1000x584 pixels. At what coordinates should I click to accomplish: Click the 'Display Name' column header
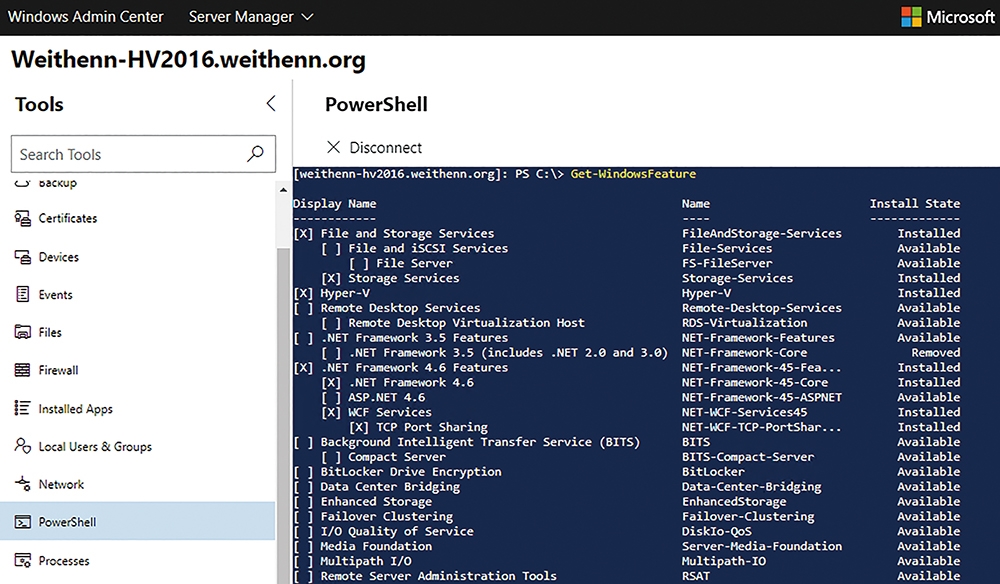334,204
